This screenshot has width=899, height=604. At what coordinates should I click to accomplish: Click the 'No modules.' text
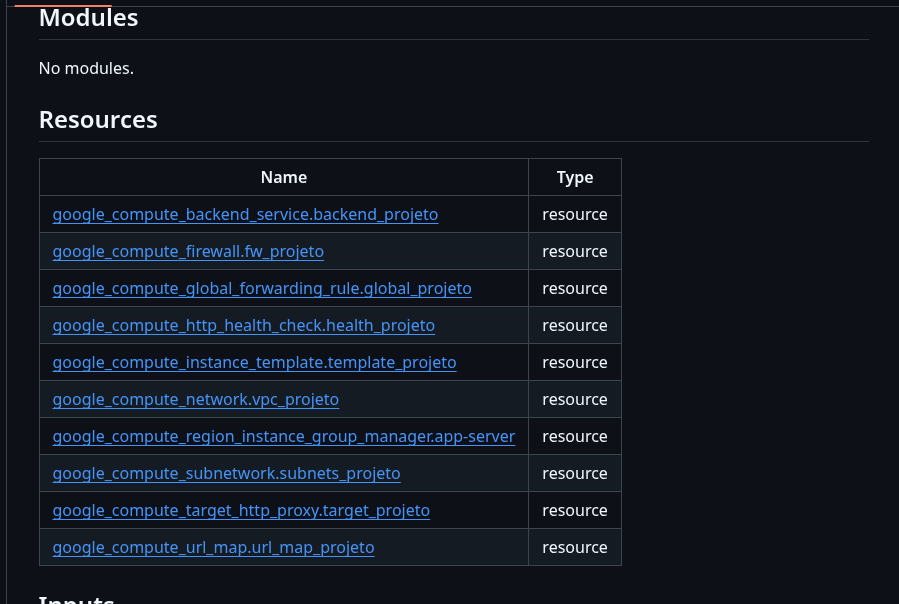[86, 68]
